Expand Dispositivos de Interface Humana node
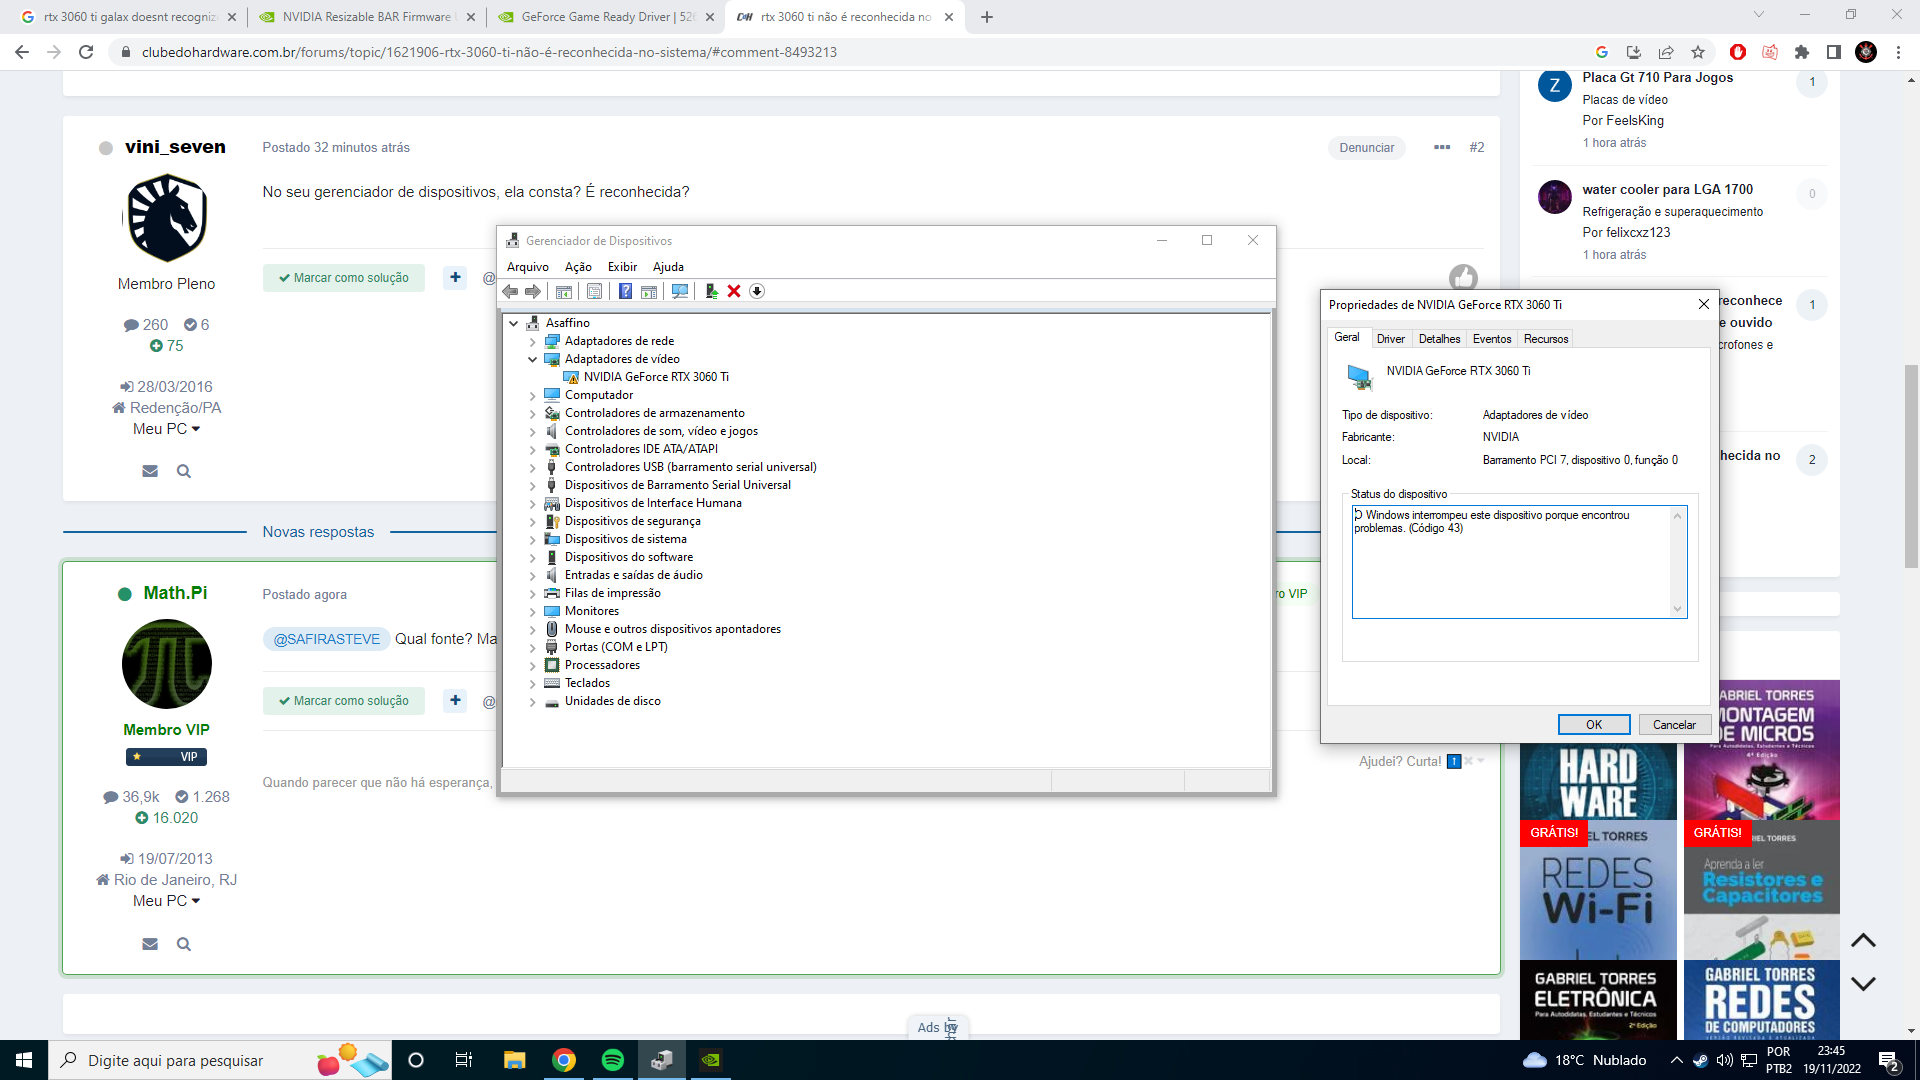This screenshot has width=1920, height=1080. coord(533,503)
